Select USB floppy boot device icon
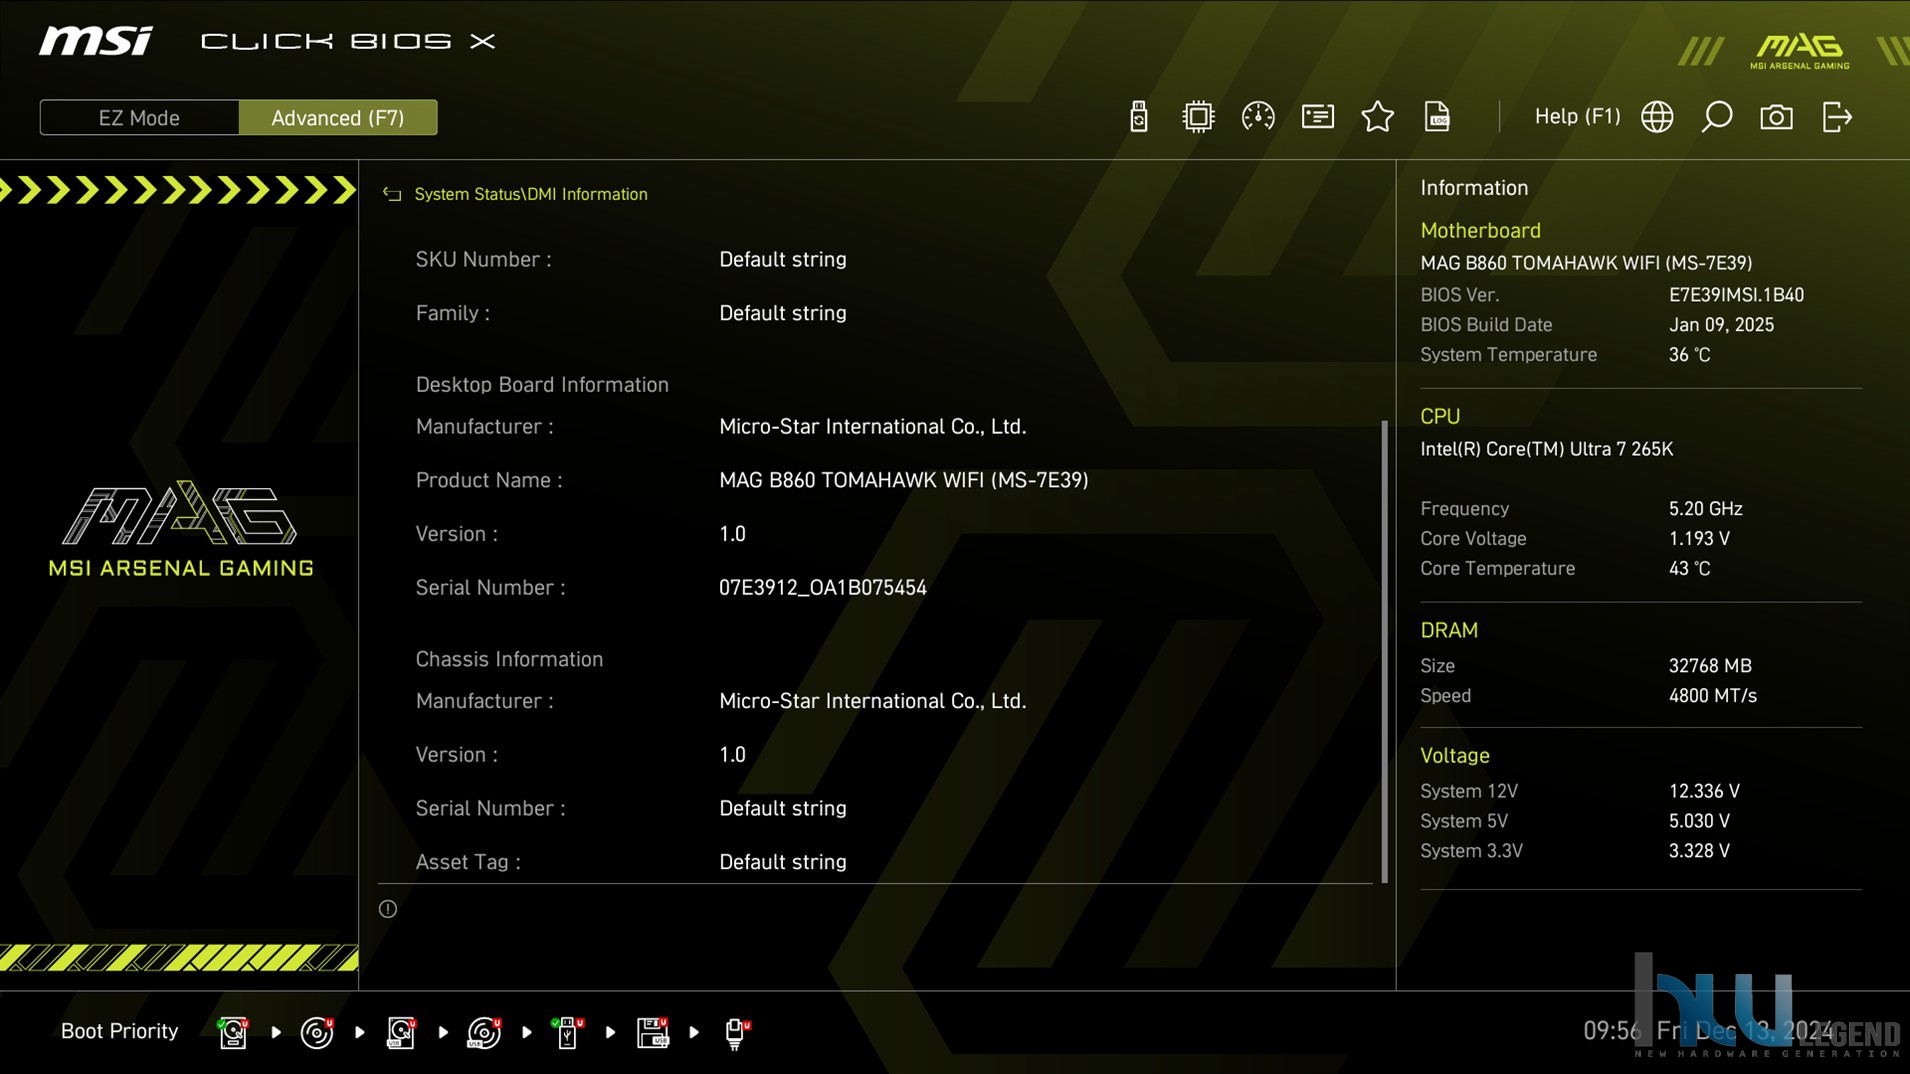Image resolution: width=1910 pixels, height=1074 pixels. click(x=652, y=1032)
